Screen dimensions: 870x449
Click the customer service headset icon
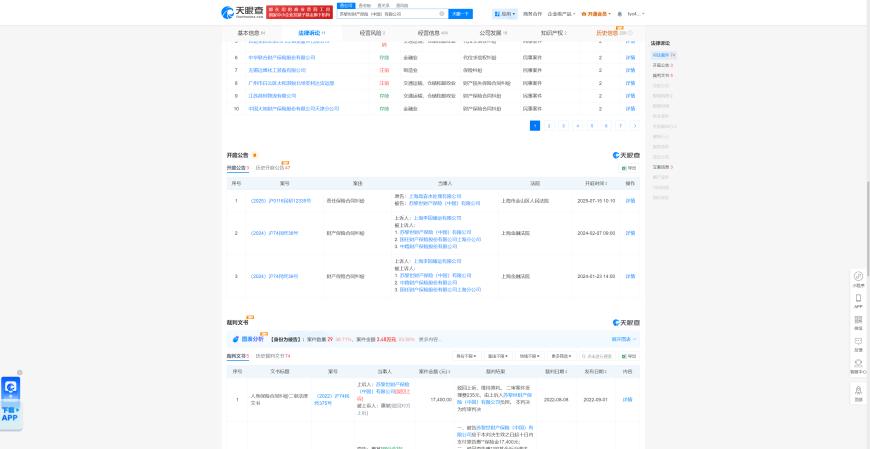[858, 365]
